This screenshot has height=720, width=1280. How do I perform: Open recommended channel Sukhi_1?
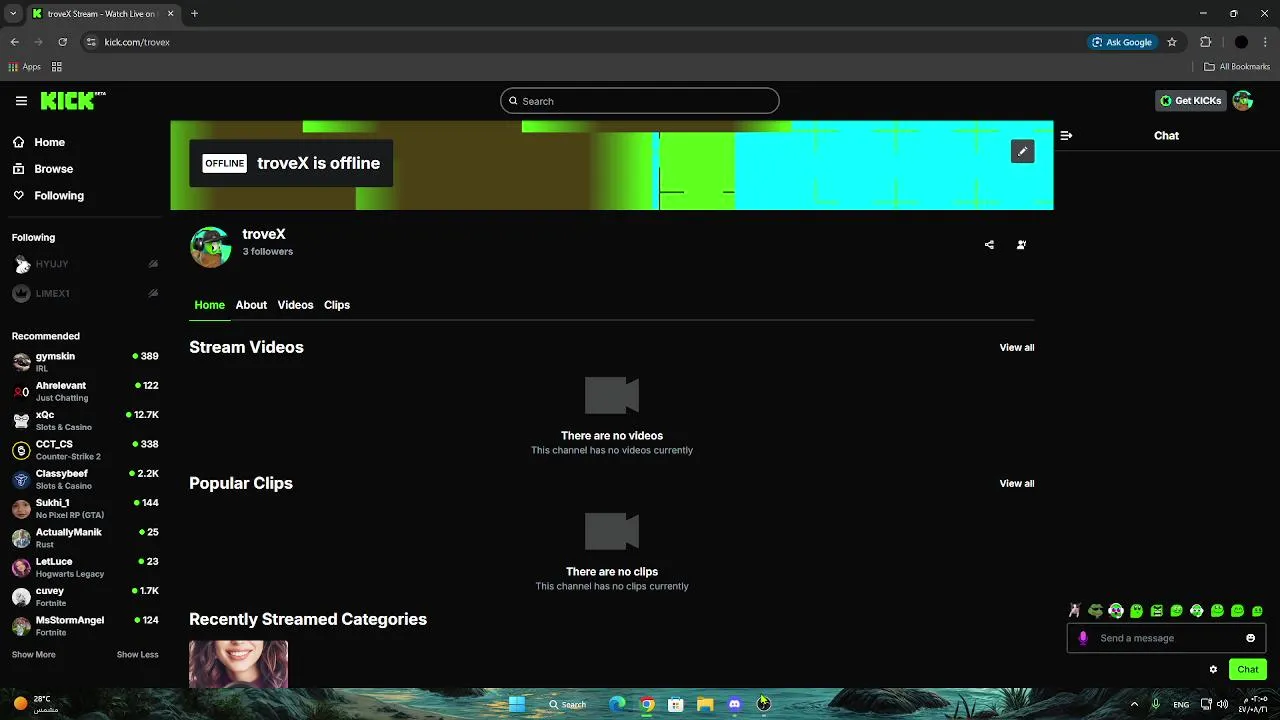coord(85,509)
